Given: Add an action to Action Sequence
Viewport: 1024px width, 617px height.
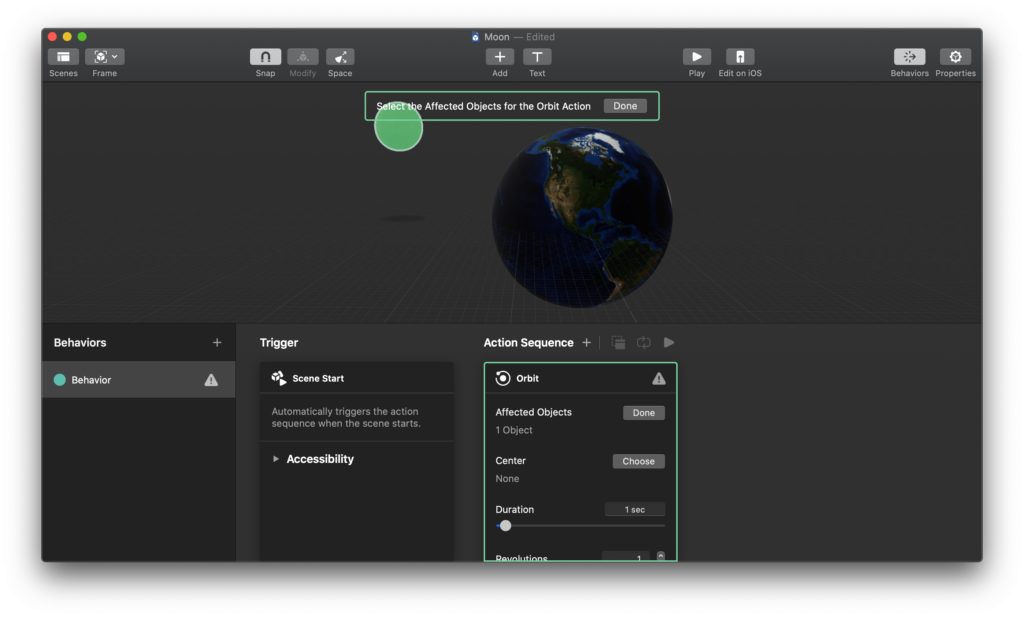Looking at the screenshot, I should coord(586,343).
